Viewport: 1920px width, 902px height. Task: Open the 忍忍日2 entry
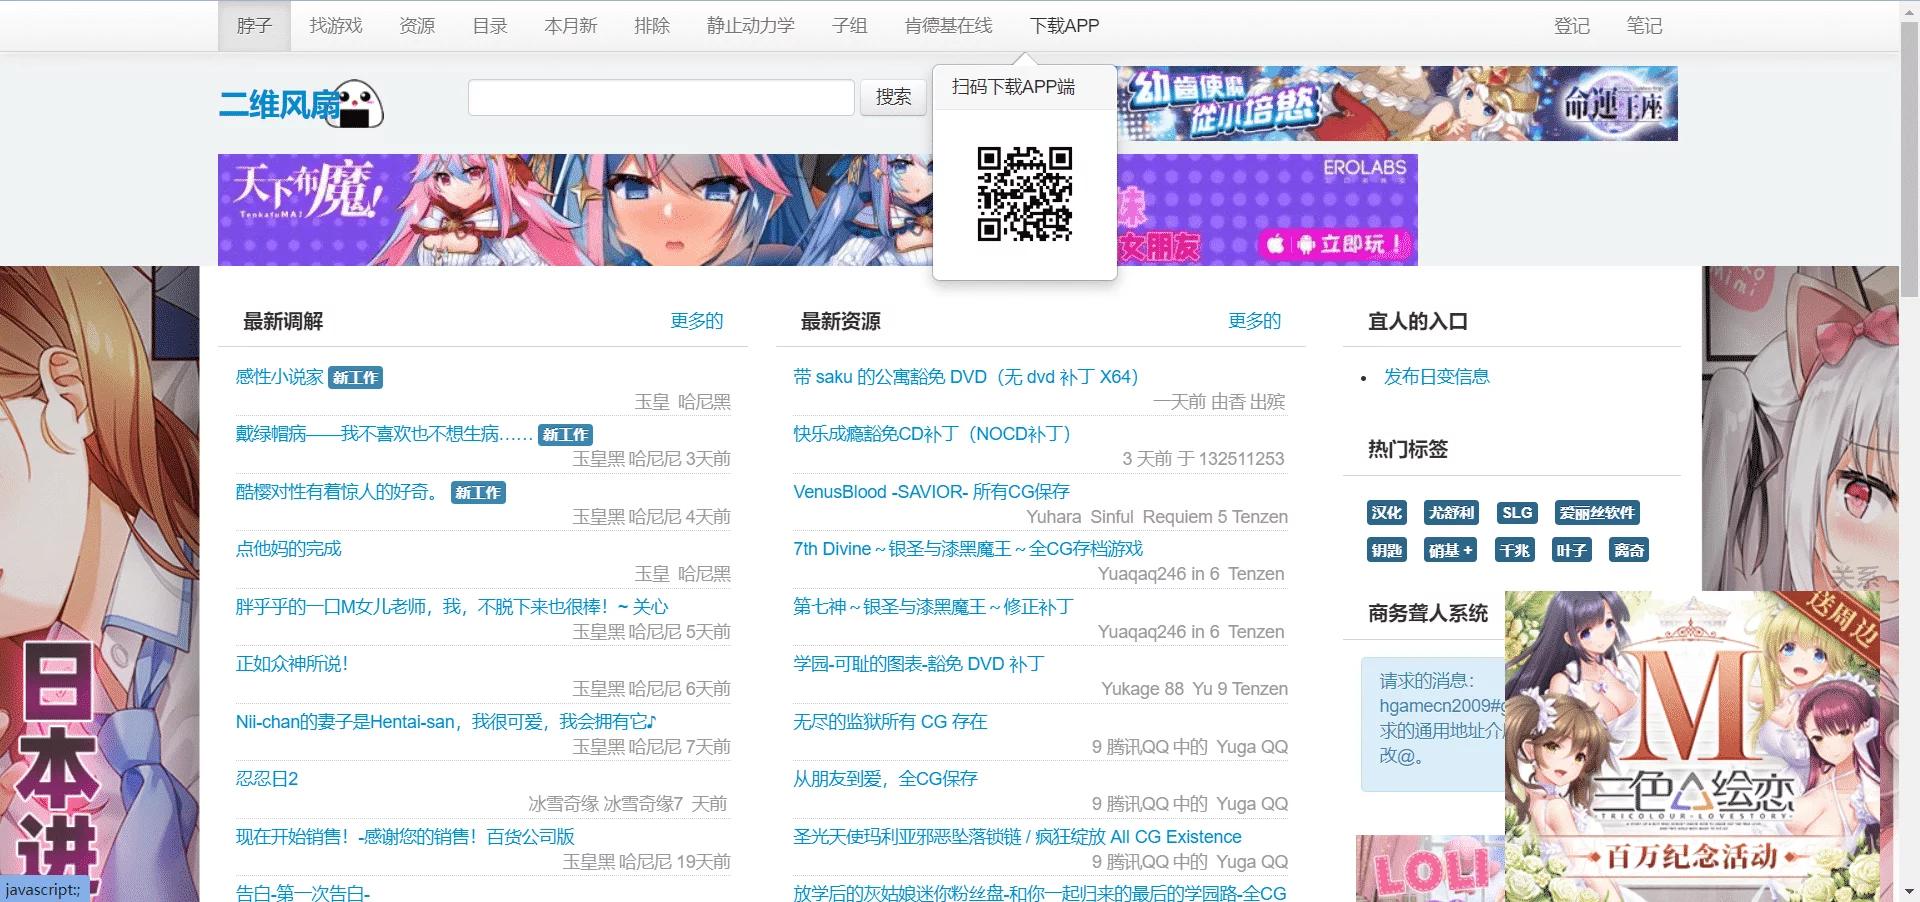(267, 779)
